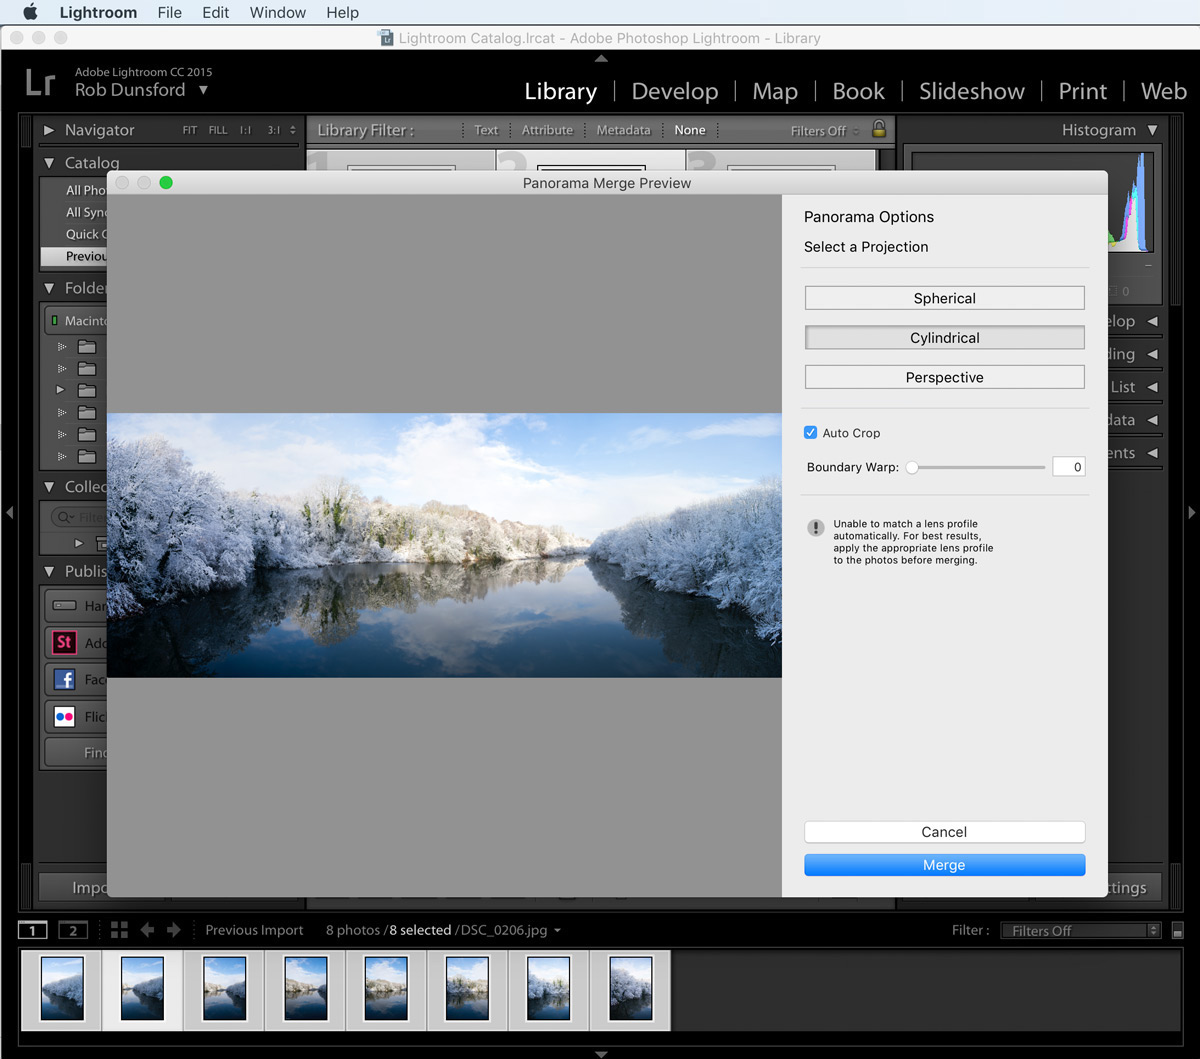
Task: Click the Merge button
Action: [944, 864]
